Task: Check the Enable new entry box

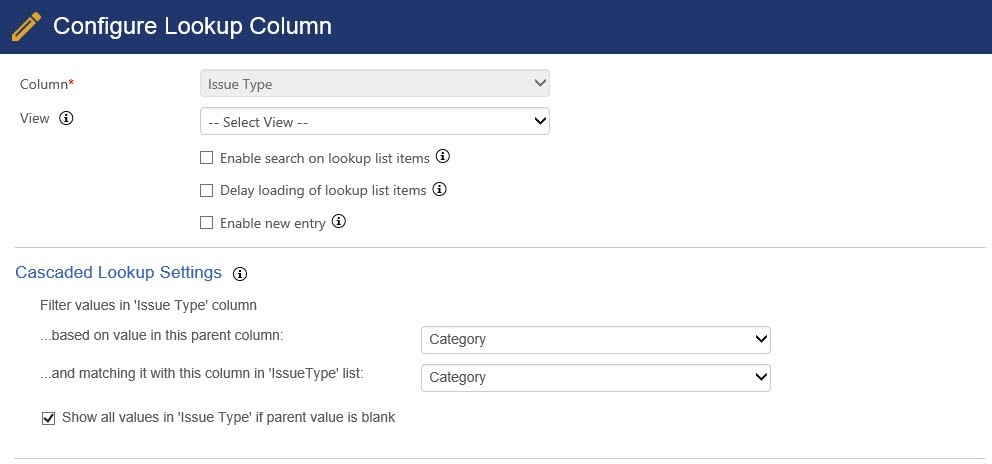Action: pyautogui.click(x=206, y=223)
